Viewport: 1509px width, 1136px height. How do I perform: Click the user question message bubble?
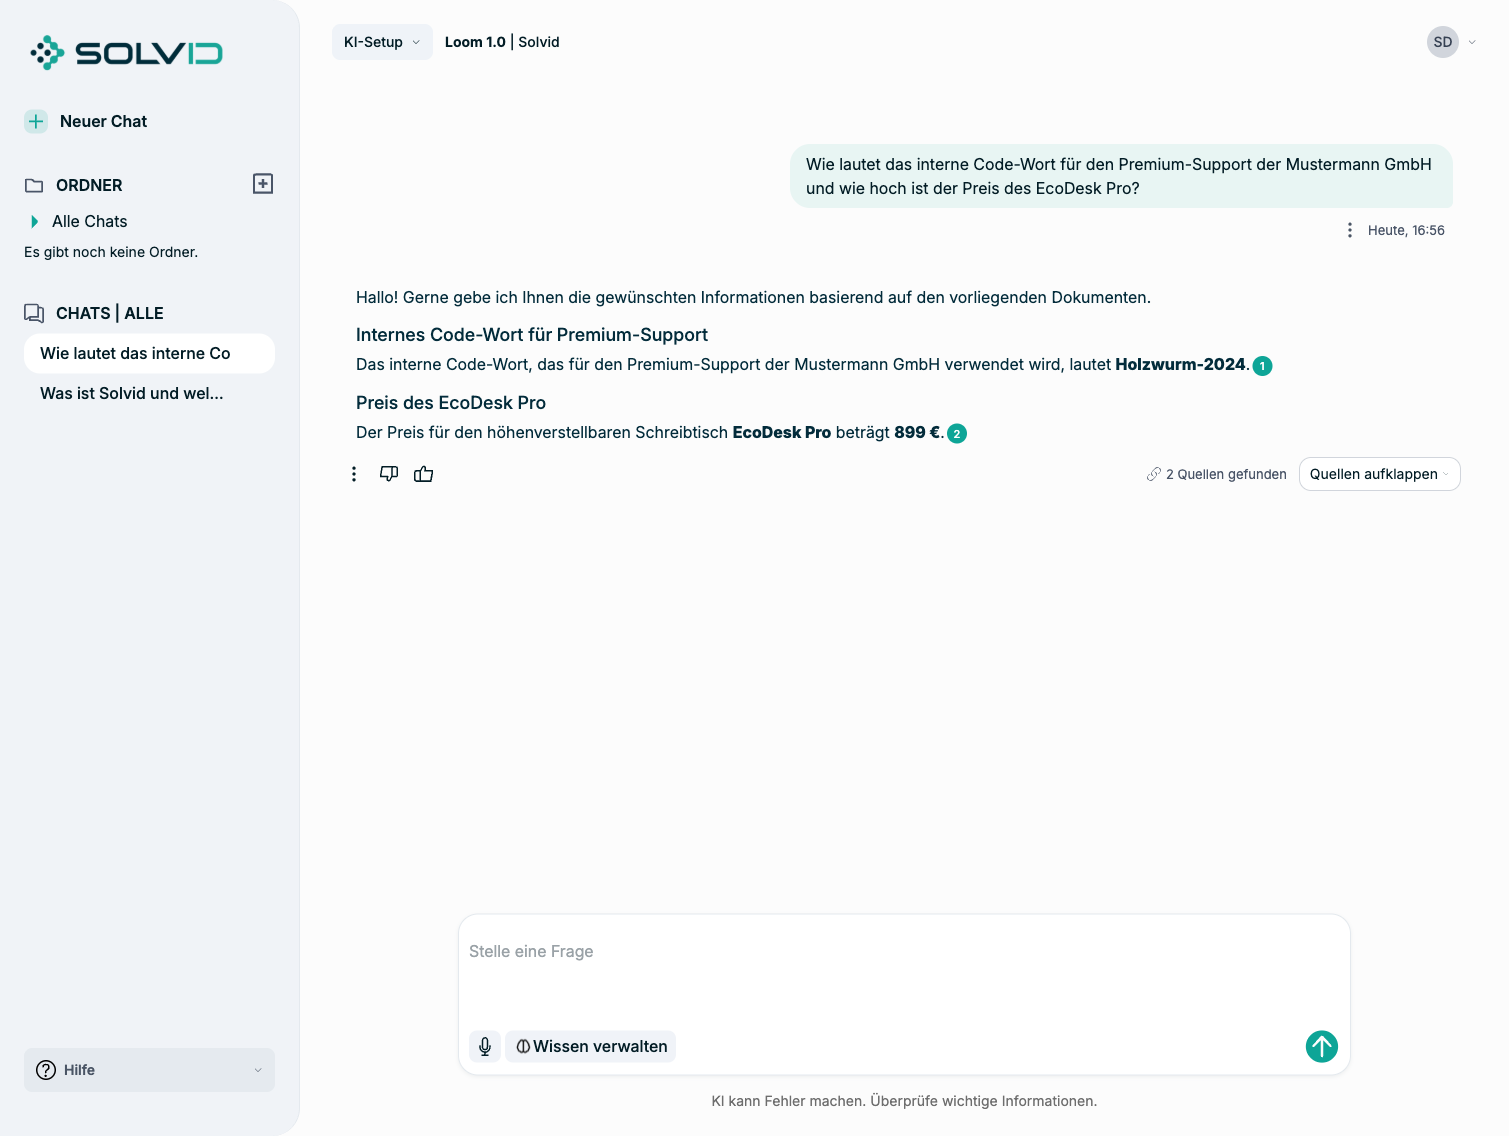pyautogui.click(x=1121, y=176)
